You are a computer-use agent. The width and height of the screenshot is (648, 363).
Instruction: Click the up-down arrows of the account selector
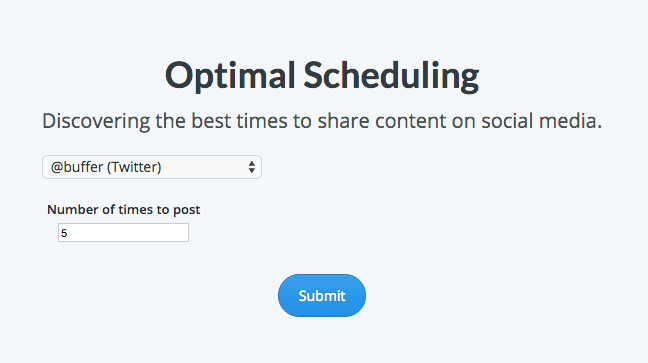[x=252, y=167]
